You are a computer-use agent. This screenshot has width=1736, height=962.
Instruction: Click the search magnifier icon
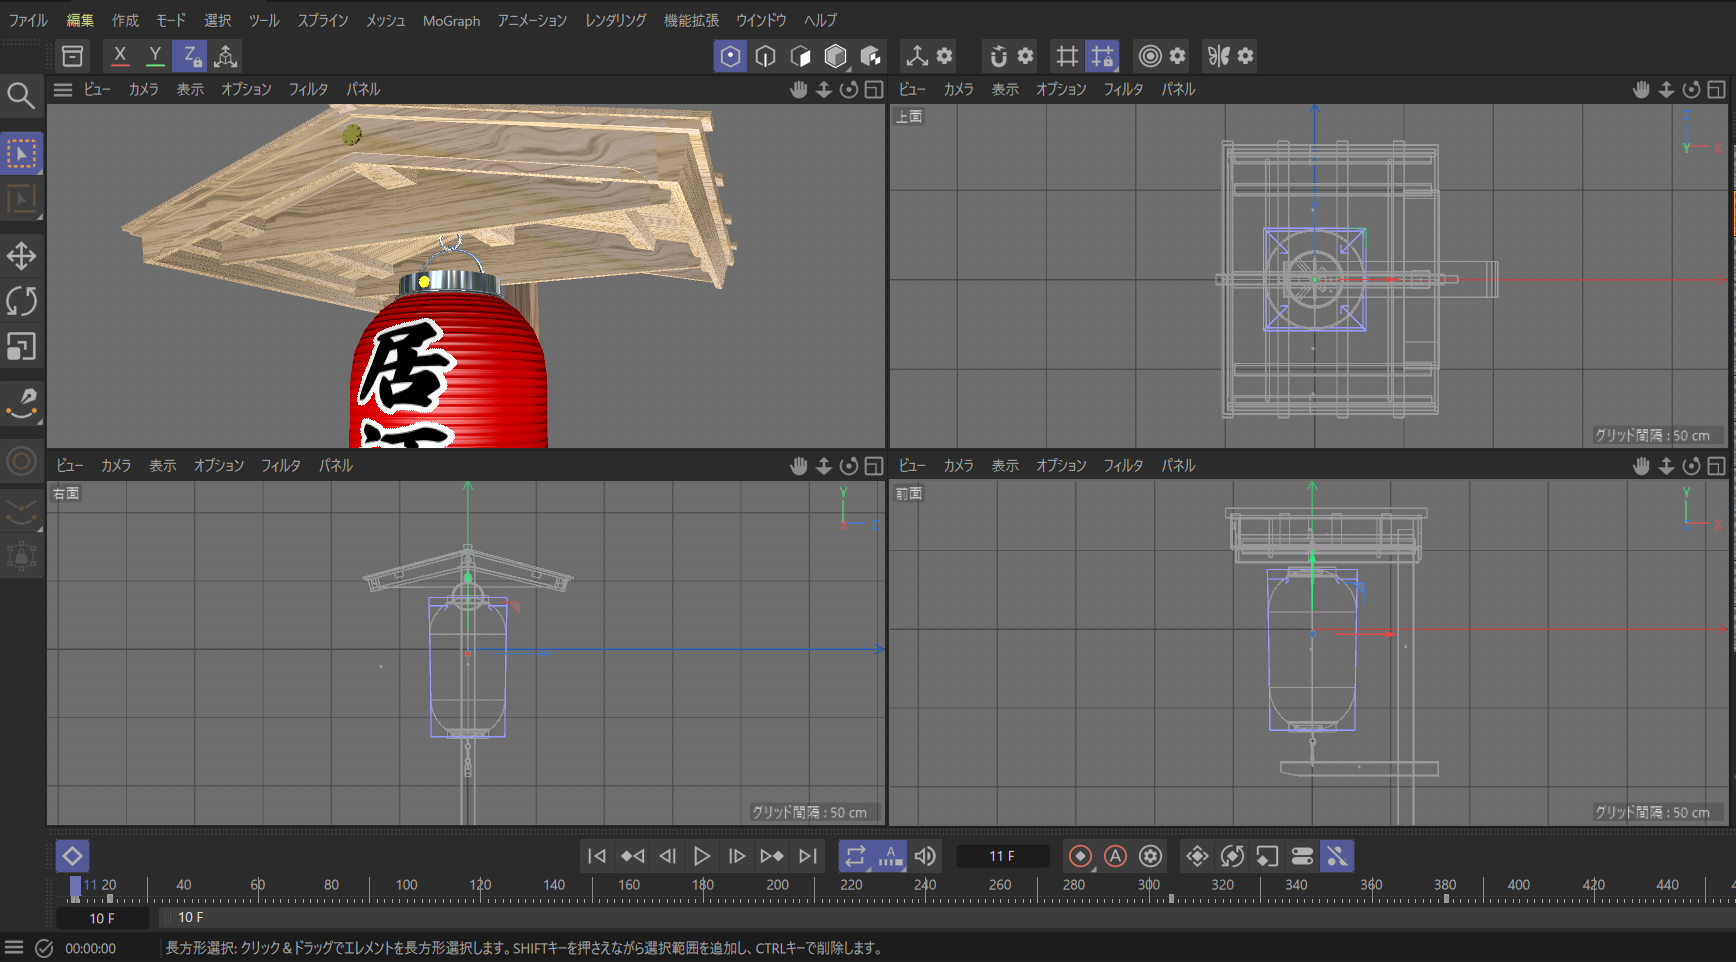[x=21, y=96]
